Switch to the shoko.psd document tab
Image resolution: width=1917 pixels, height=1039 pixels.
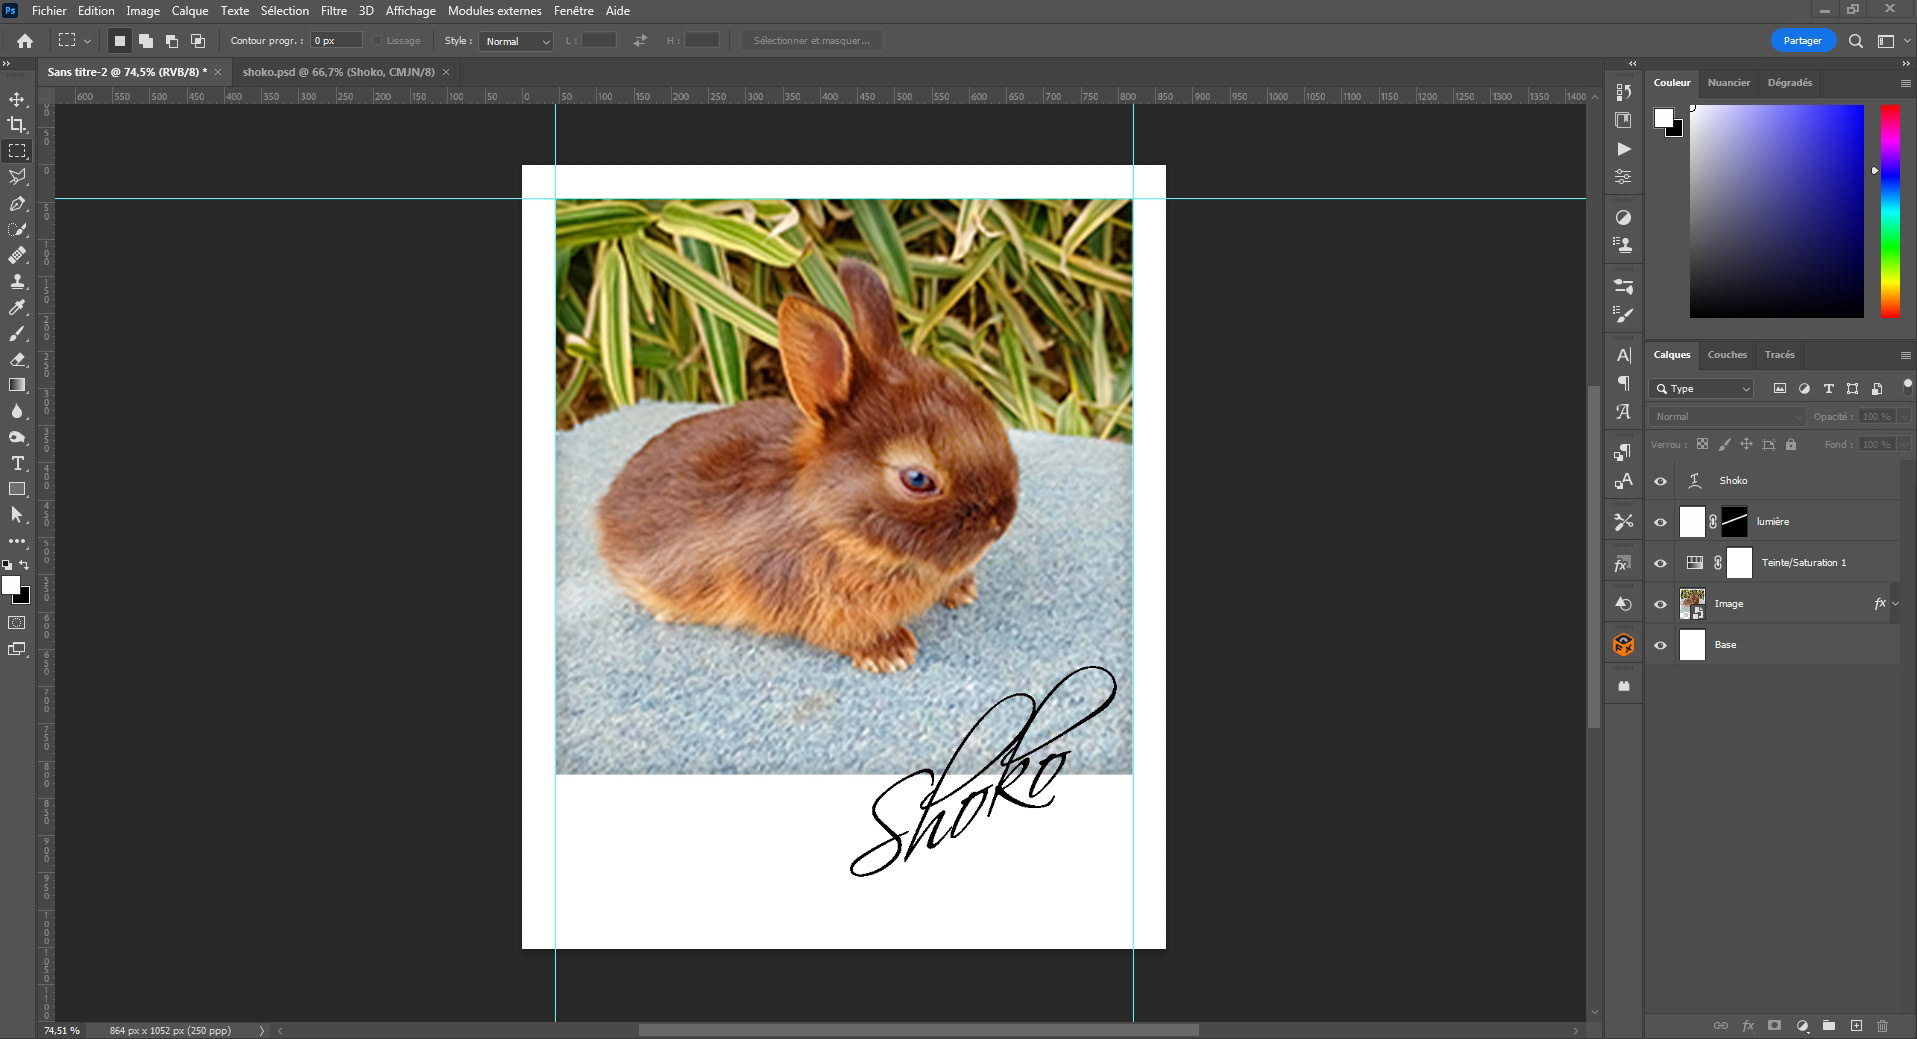point(338,72)
